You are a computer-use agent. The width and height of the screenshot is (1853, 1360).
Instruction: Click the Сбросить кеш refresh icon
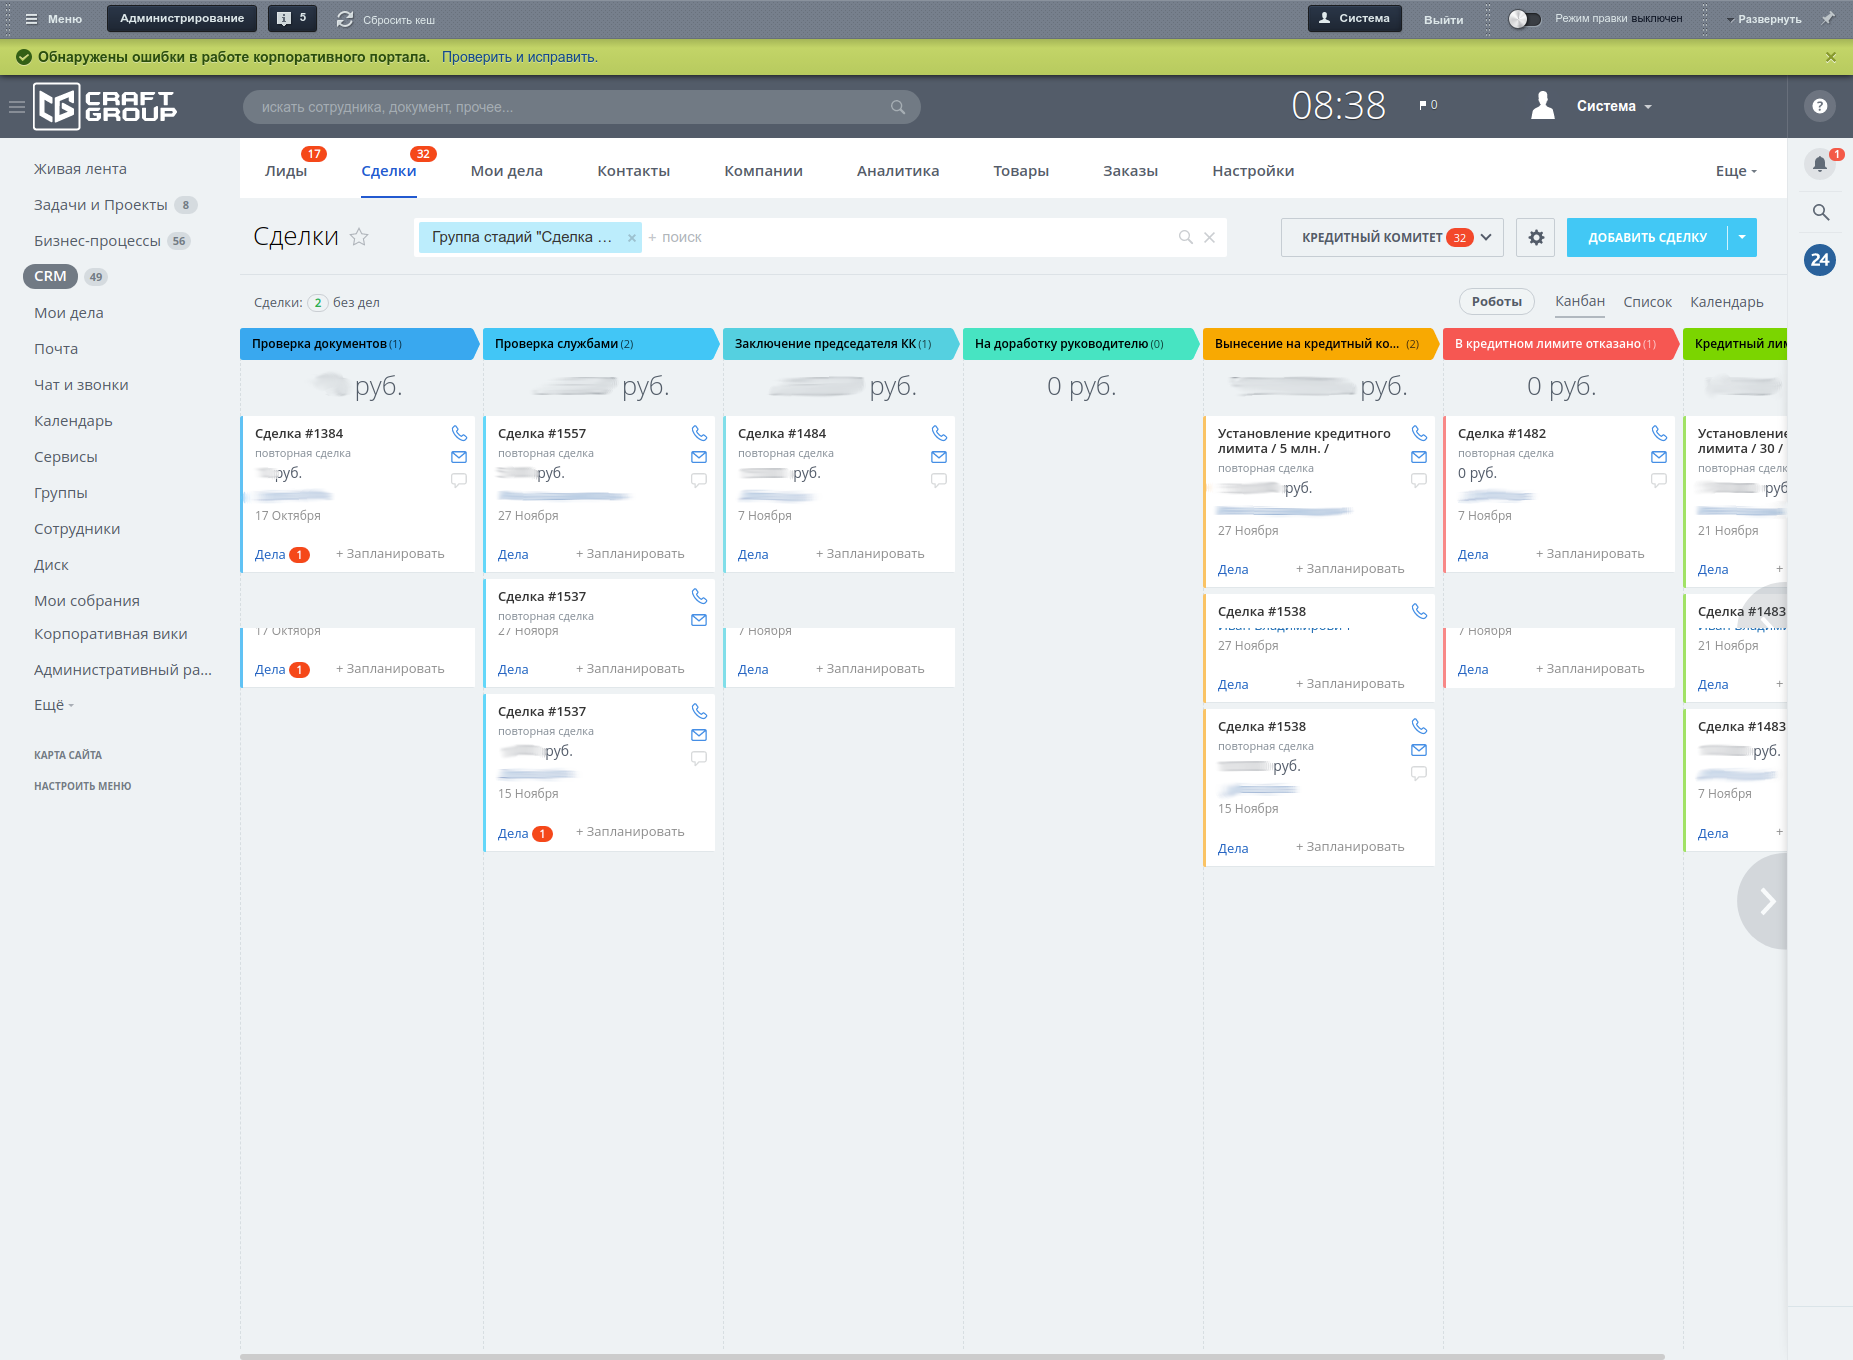345,19
